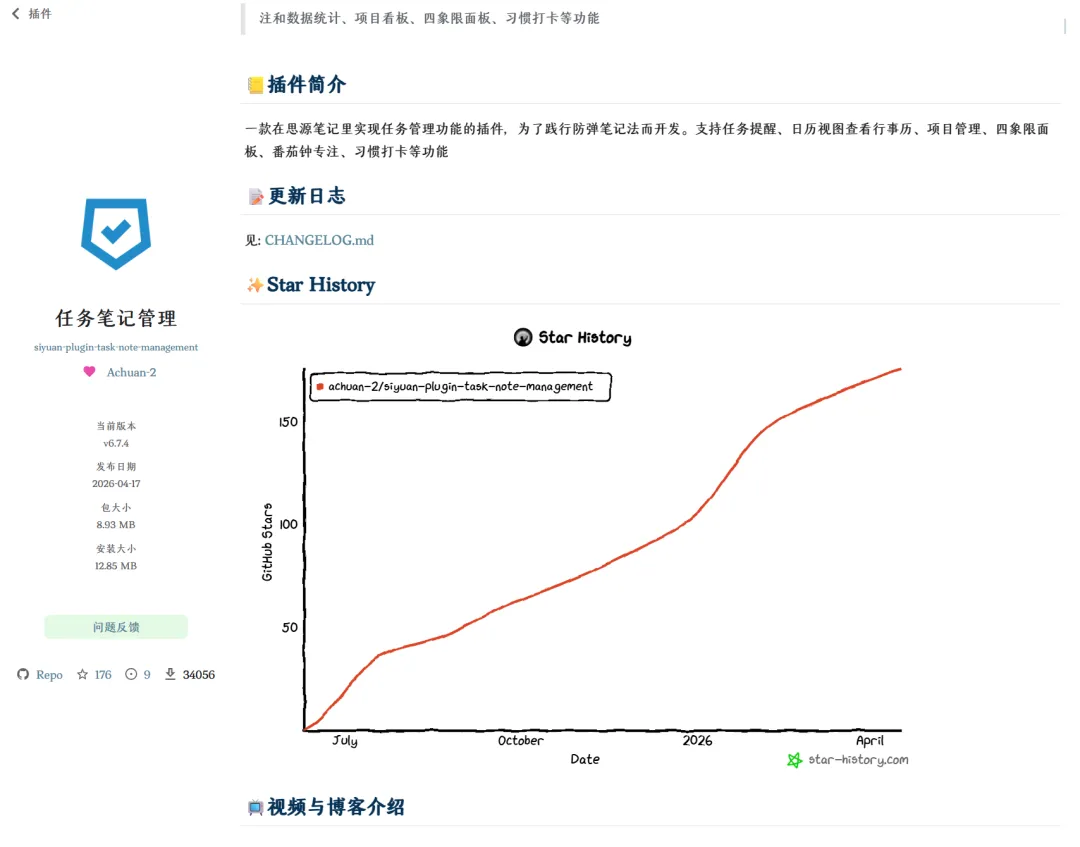Click the 插件简介 heading

[x=307, y=85]
